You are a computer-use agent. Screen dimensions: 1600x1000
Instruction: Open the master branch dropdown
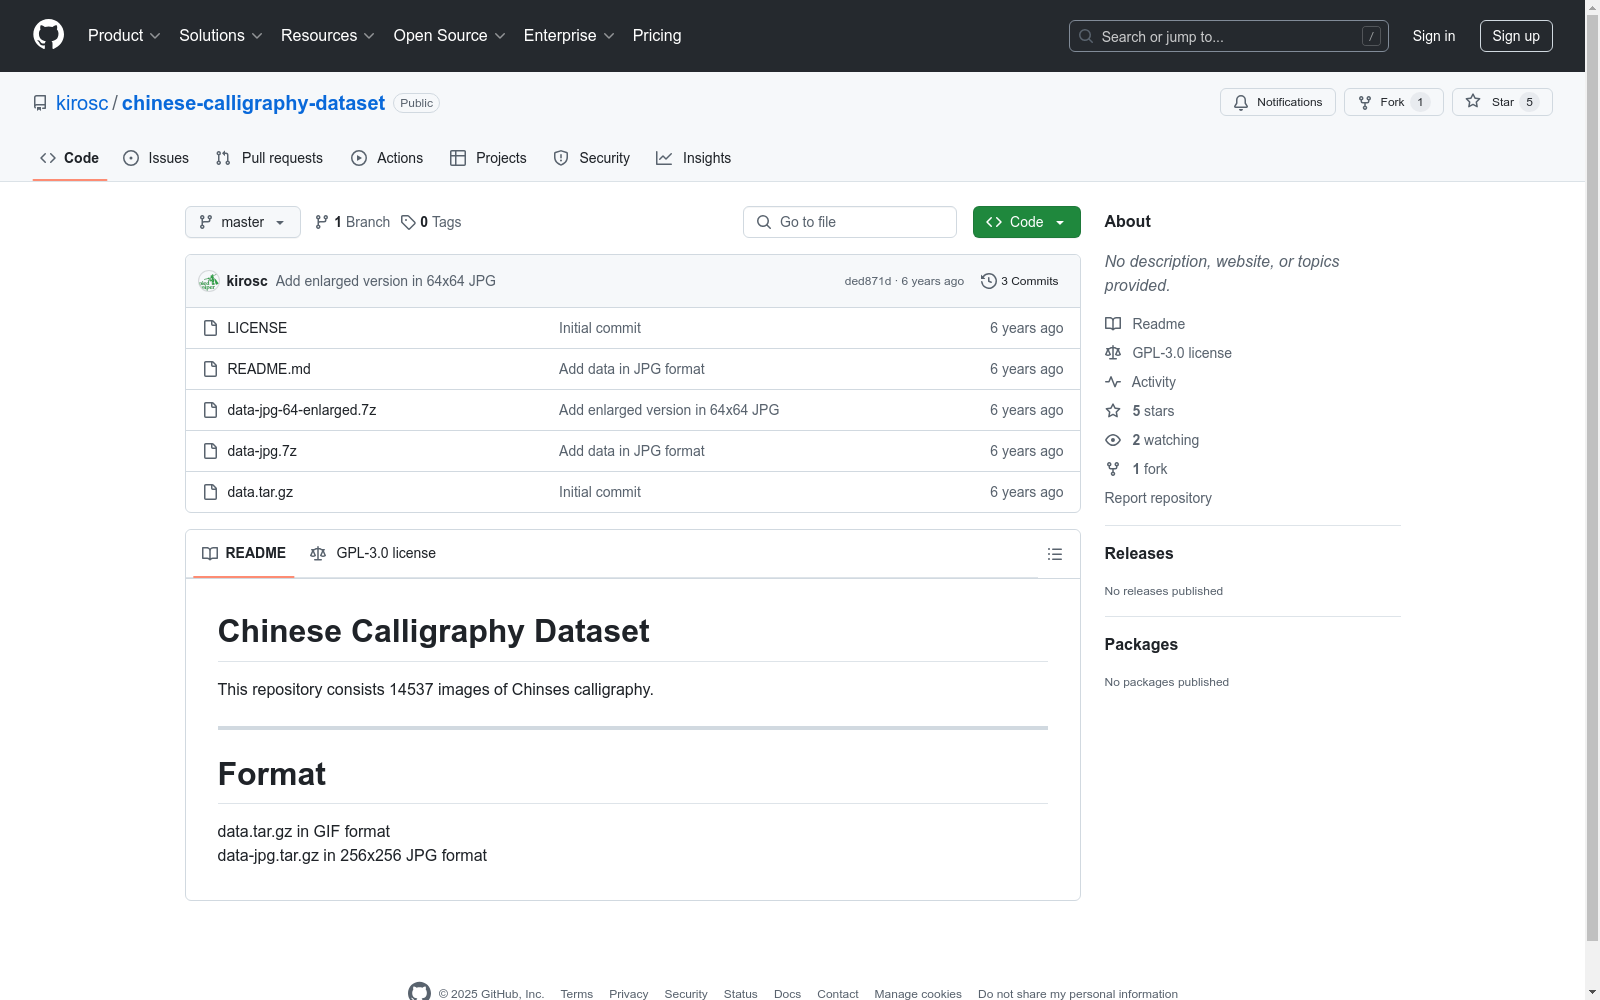pyautogui.click(x=243, y=222)
